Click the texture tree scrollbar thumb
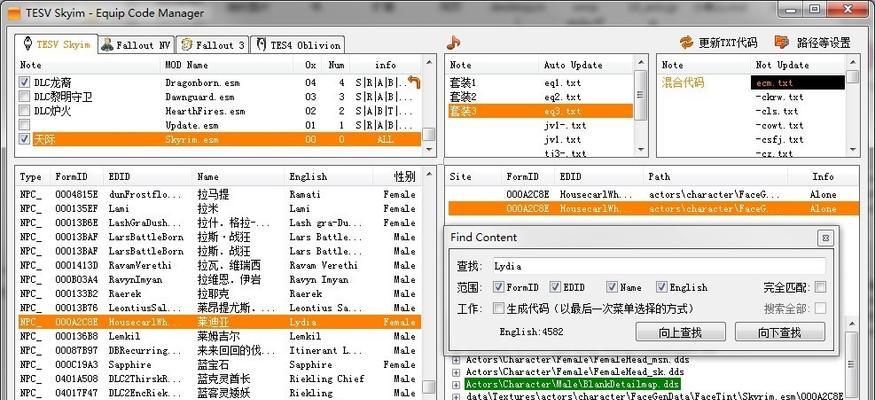This screenshot has height=400, width=875. [x=852, y=365]
